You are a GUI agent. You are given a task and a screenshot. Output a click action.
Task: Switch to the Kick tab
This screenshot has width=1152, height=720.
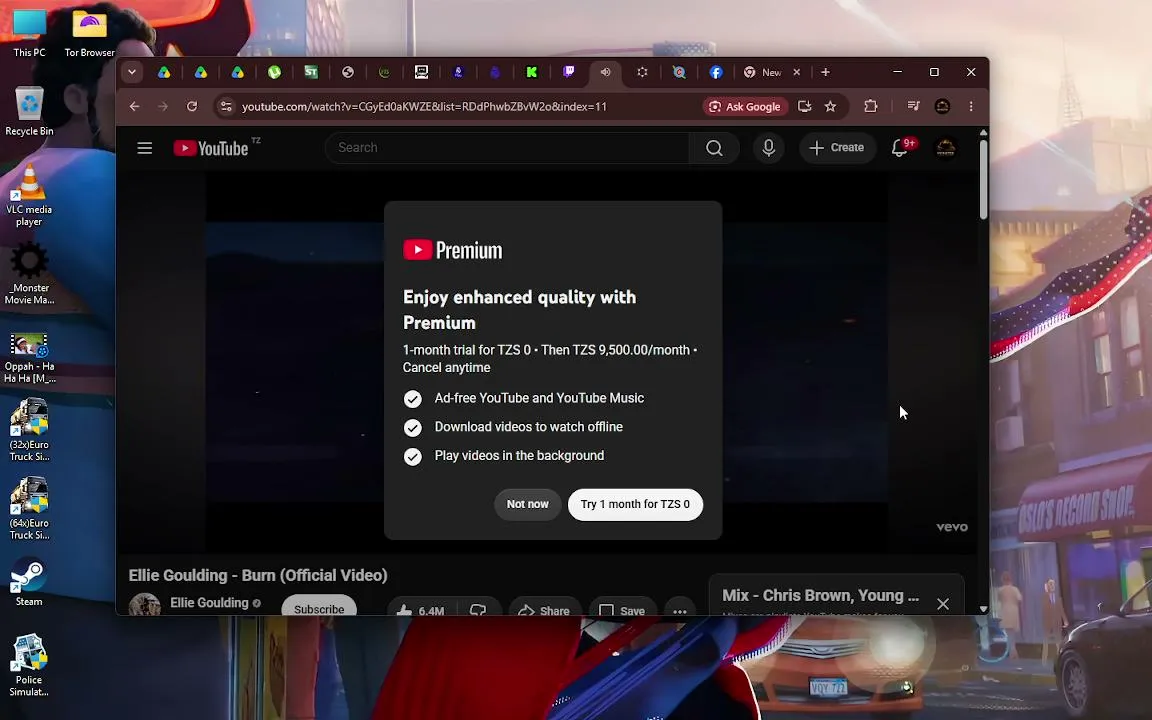click(532, 72)
